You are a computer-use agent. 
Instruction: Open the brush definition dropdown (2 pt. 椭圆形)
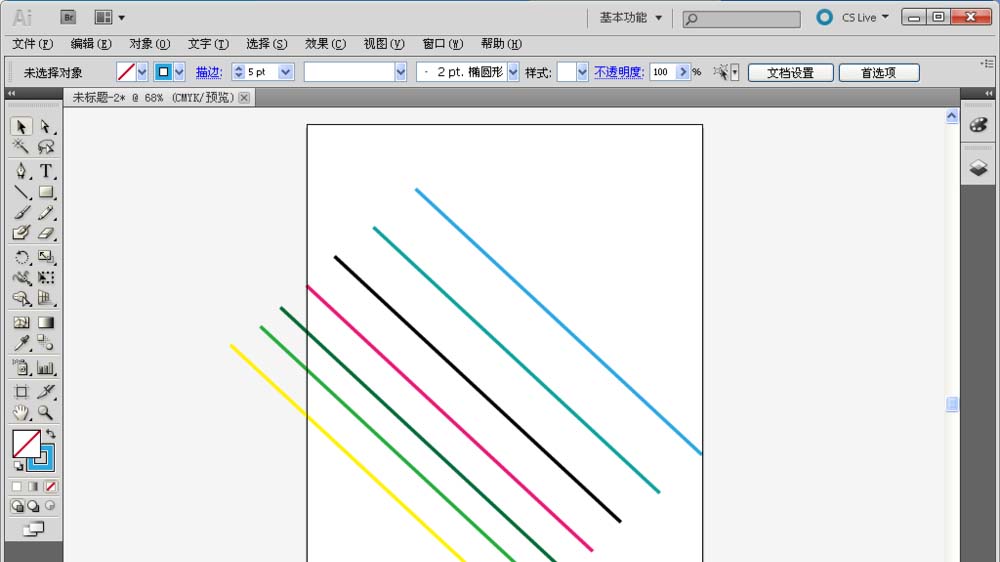(x=513, y=72)
